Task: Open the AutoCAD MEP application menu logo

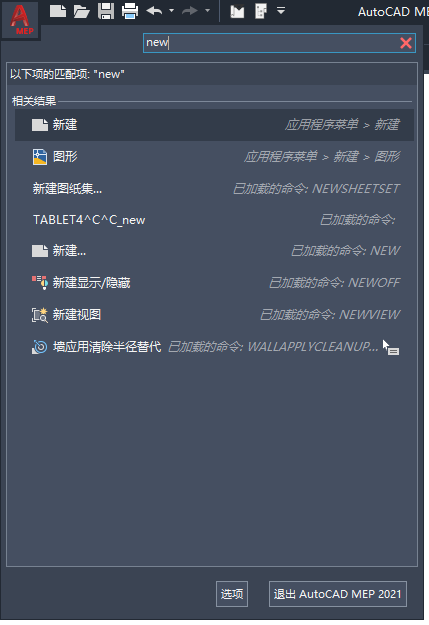Action: [x=20, y=19]
